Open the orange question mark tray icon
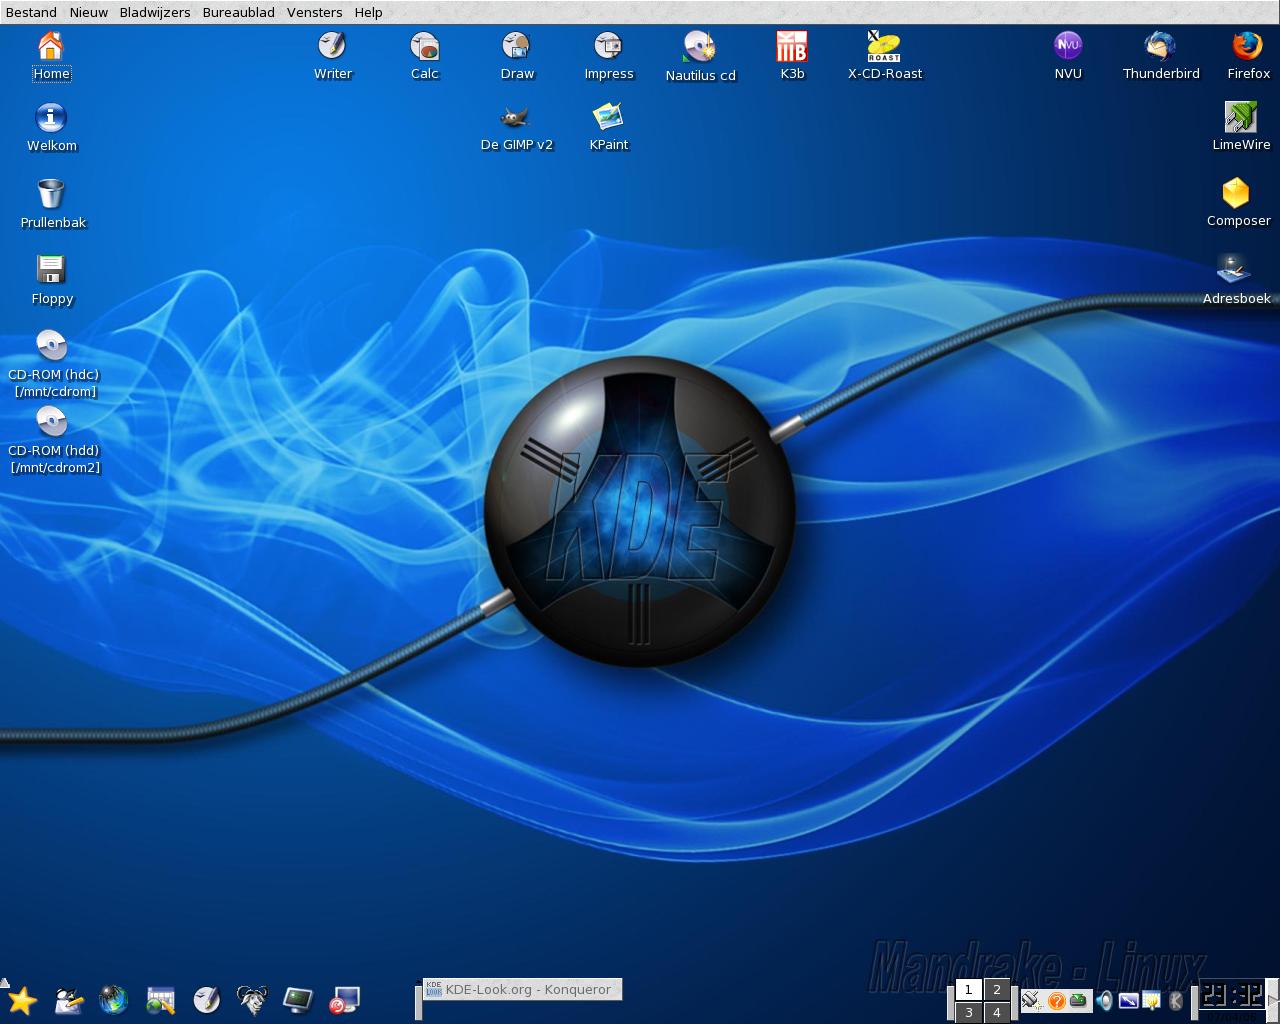The image size is (1280, 1024). click(1056, 1000)
